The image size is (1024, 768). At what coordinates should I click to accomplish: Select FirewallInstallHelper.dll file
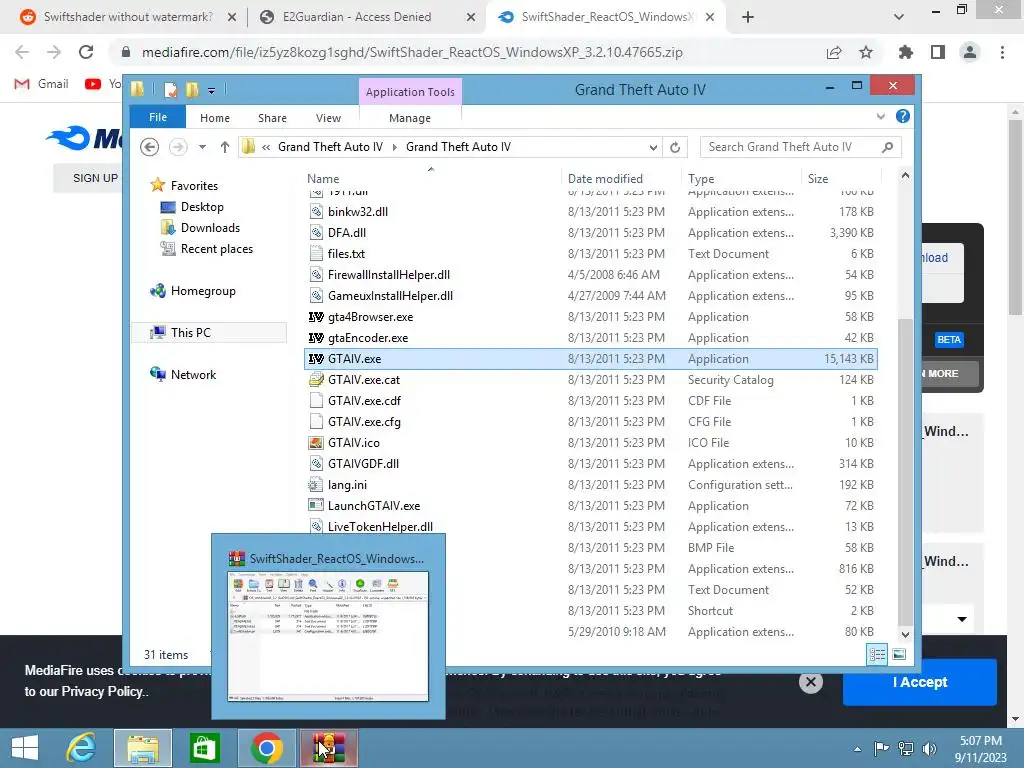(x=389, y=275)
